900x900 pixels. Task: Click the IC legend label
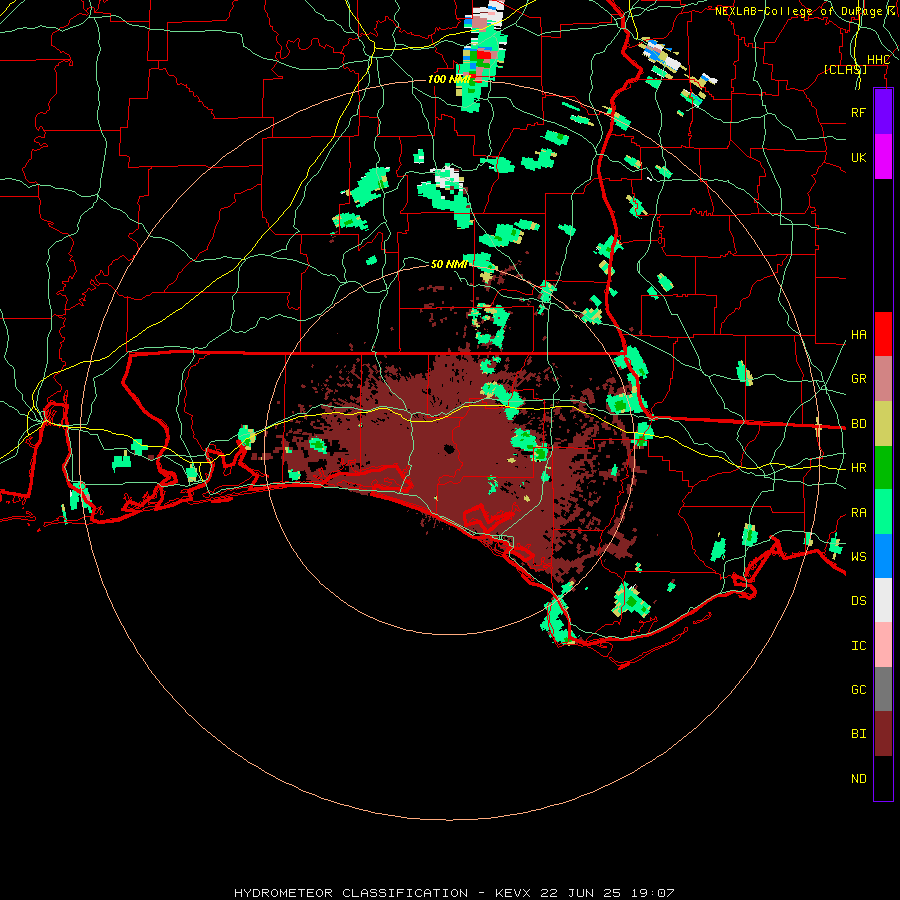coord(859,646)
